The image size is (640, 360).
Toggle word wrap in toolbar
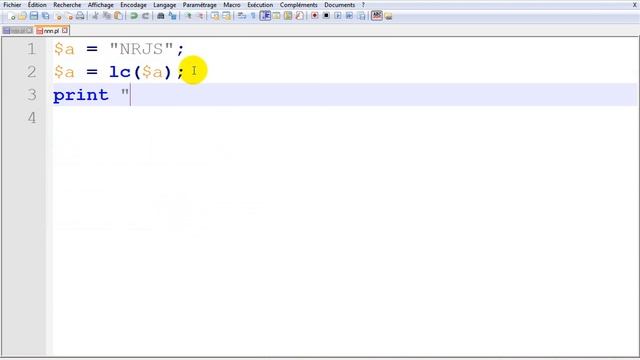click(242, 16)
